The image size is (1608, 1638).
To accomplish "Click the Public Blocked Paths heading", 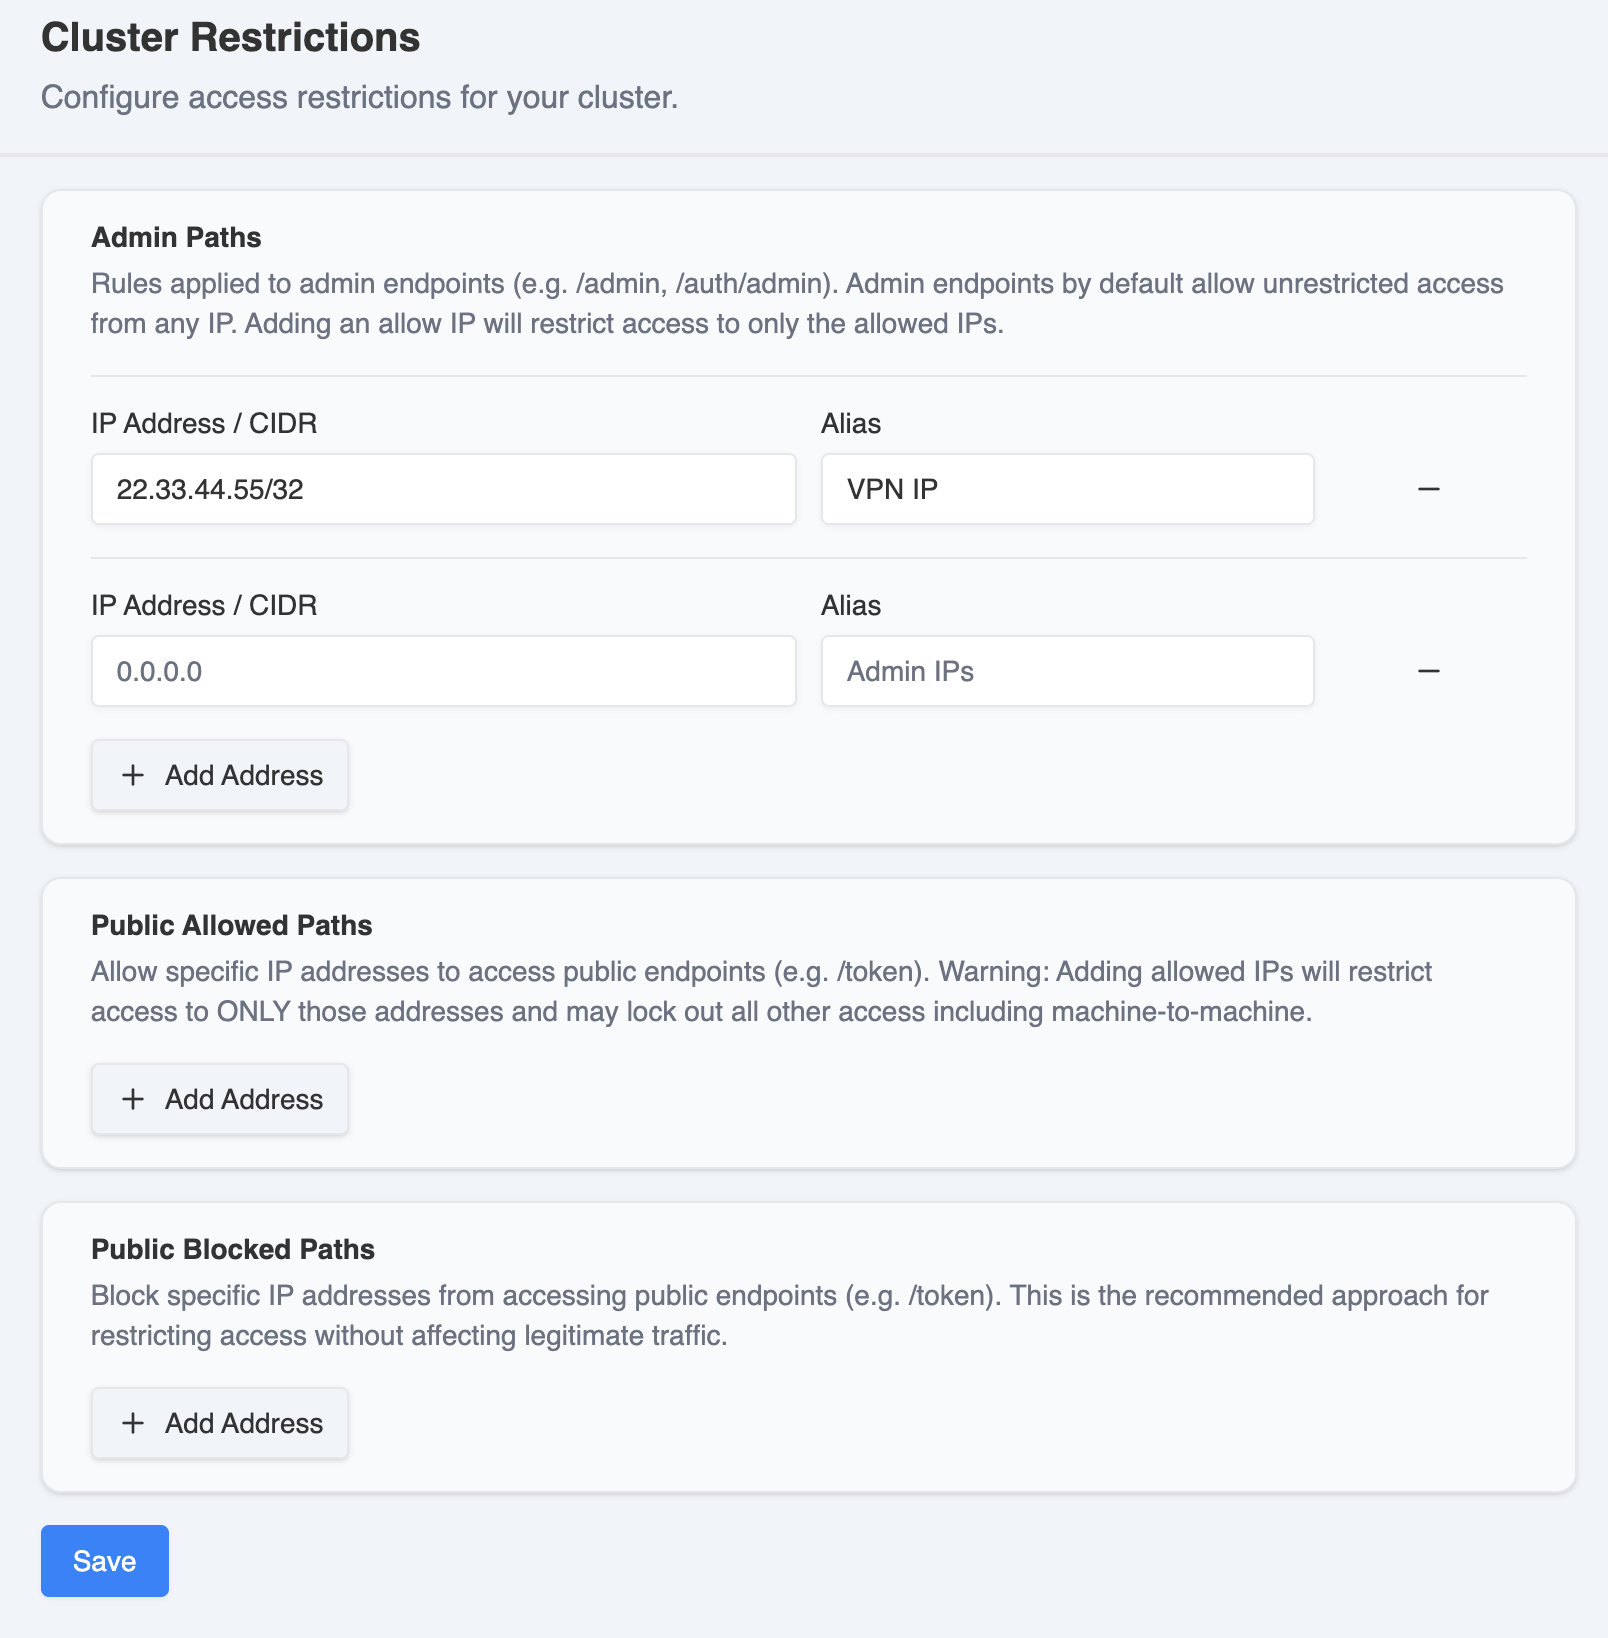I will pos(233,1249).
